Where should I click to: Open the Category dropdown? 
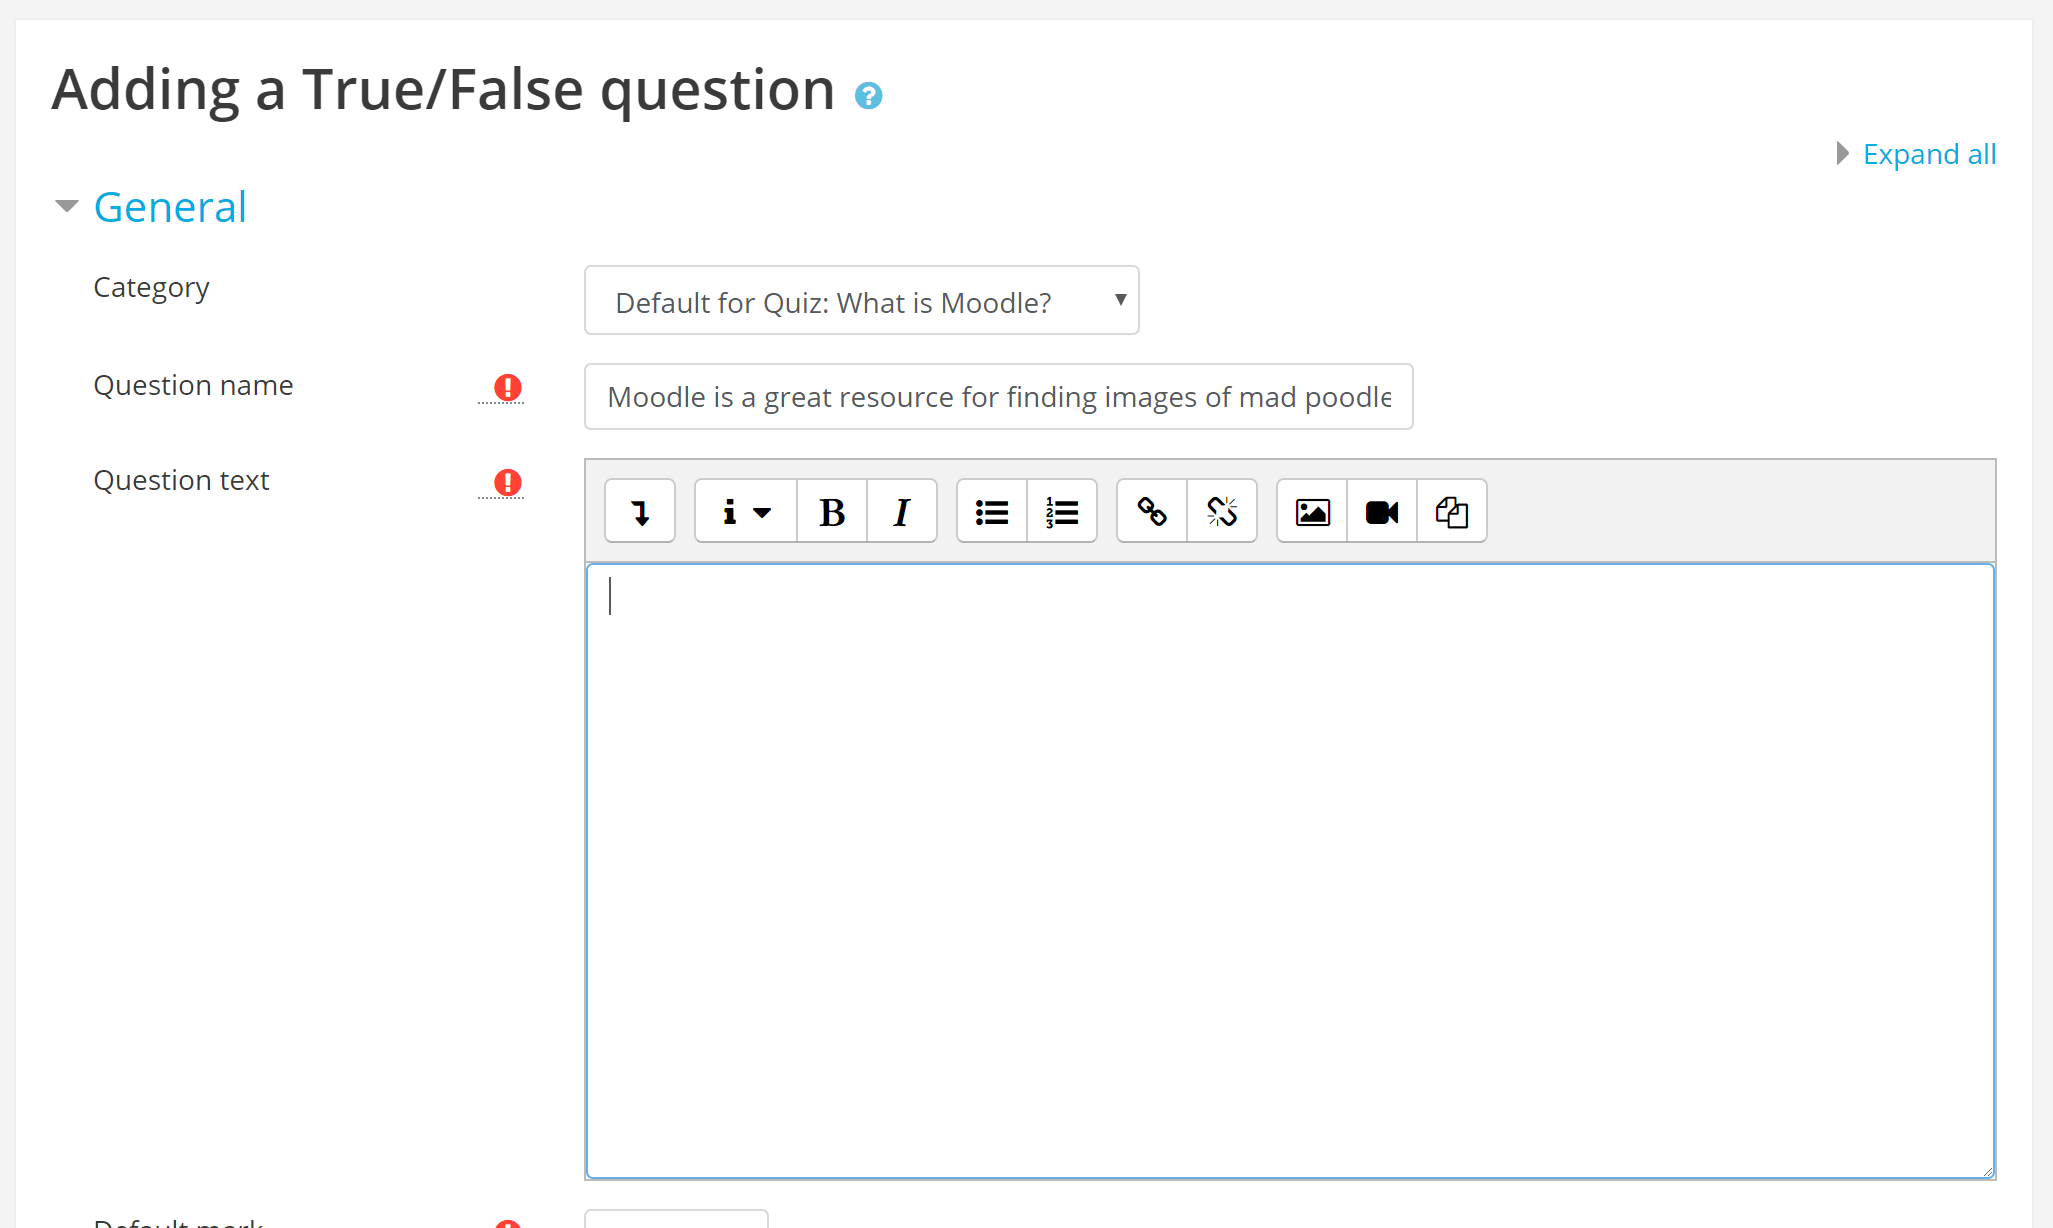coord(862,300)
